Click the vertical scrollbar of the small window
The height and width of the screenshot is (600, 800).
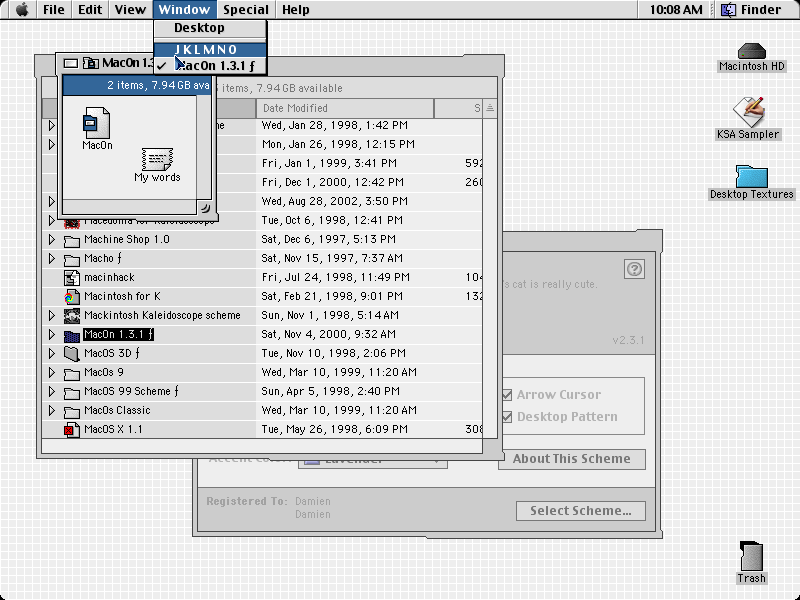coord(204,148)
